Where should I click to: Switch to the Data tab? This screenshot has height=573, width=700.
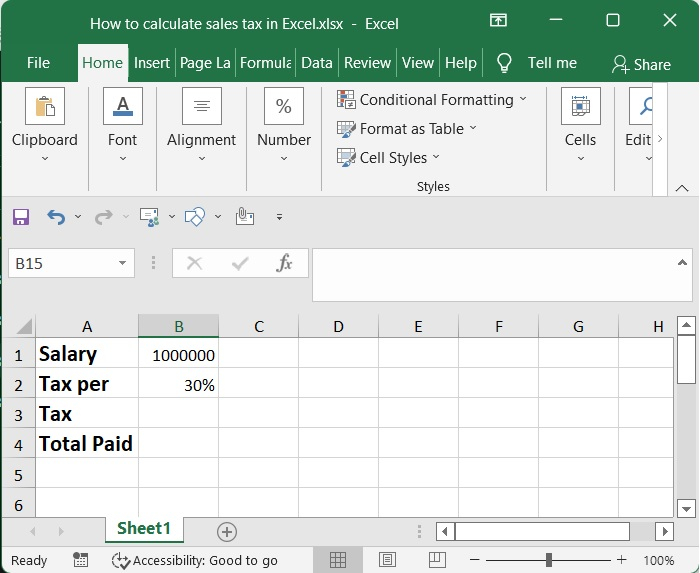(x=316, y=62)
